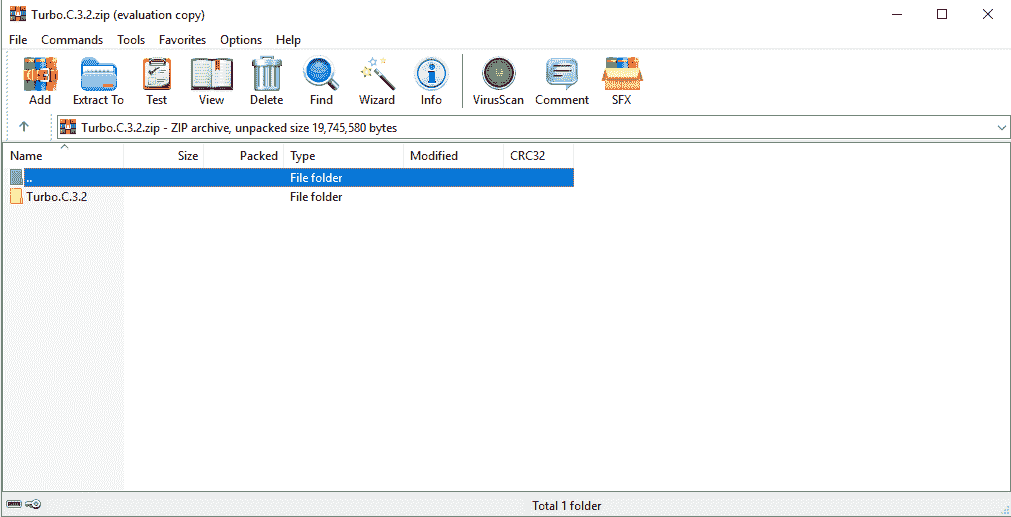Screen dimensions: 1011x517
Task: Sort the list by the Name column
Action: coord(63,155)
